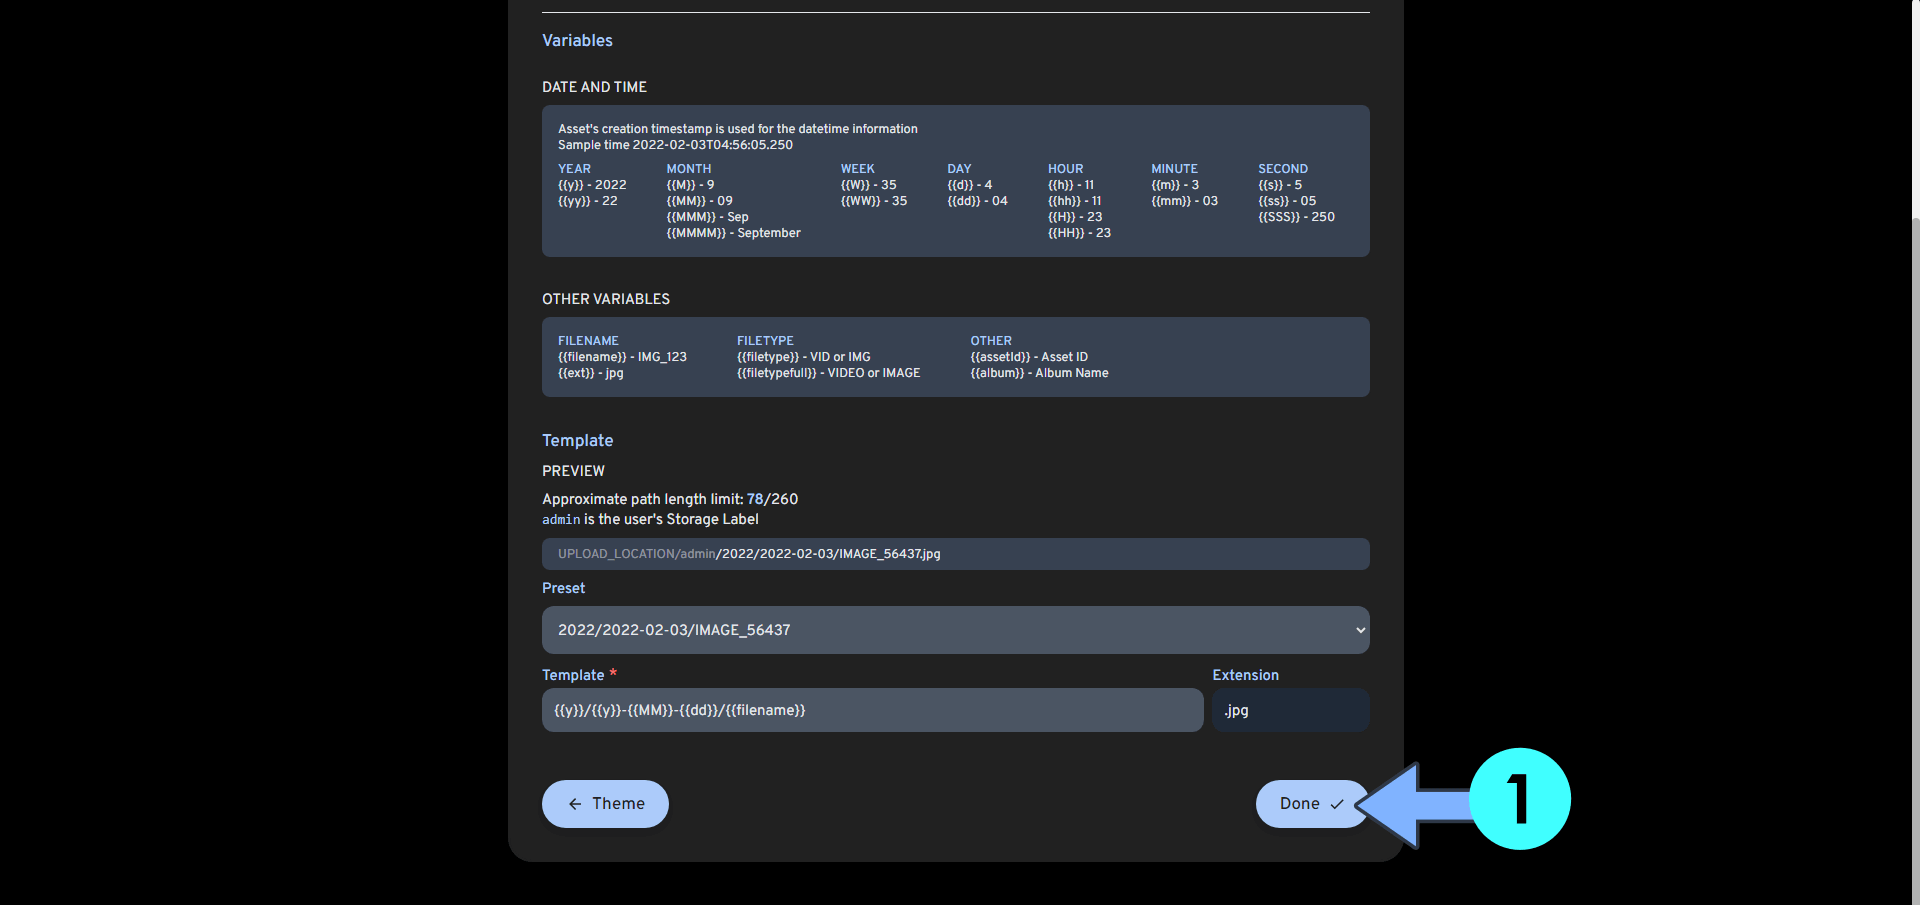Click the Done button

(x=1311, y=804)
